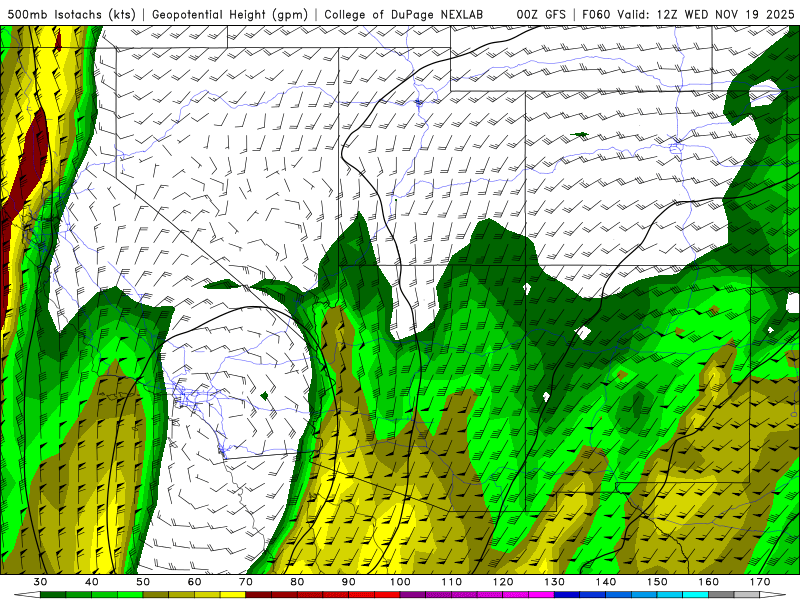Click the color bar label "30"
This screenshot has height=600, width=800.
tap(40, 582)
